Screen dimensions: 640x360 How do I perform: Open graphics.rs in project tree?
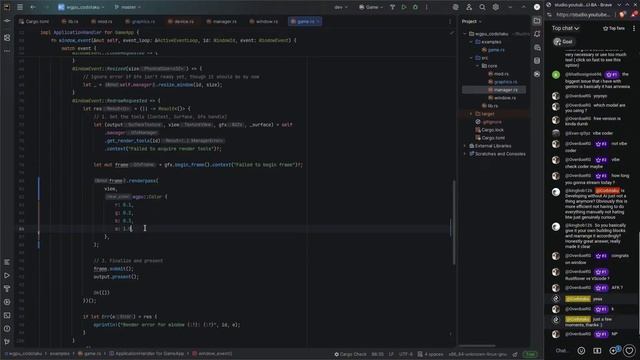click(x=502, y=82)
